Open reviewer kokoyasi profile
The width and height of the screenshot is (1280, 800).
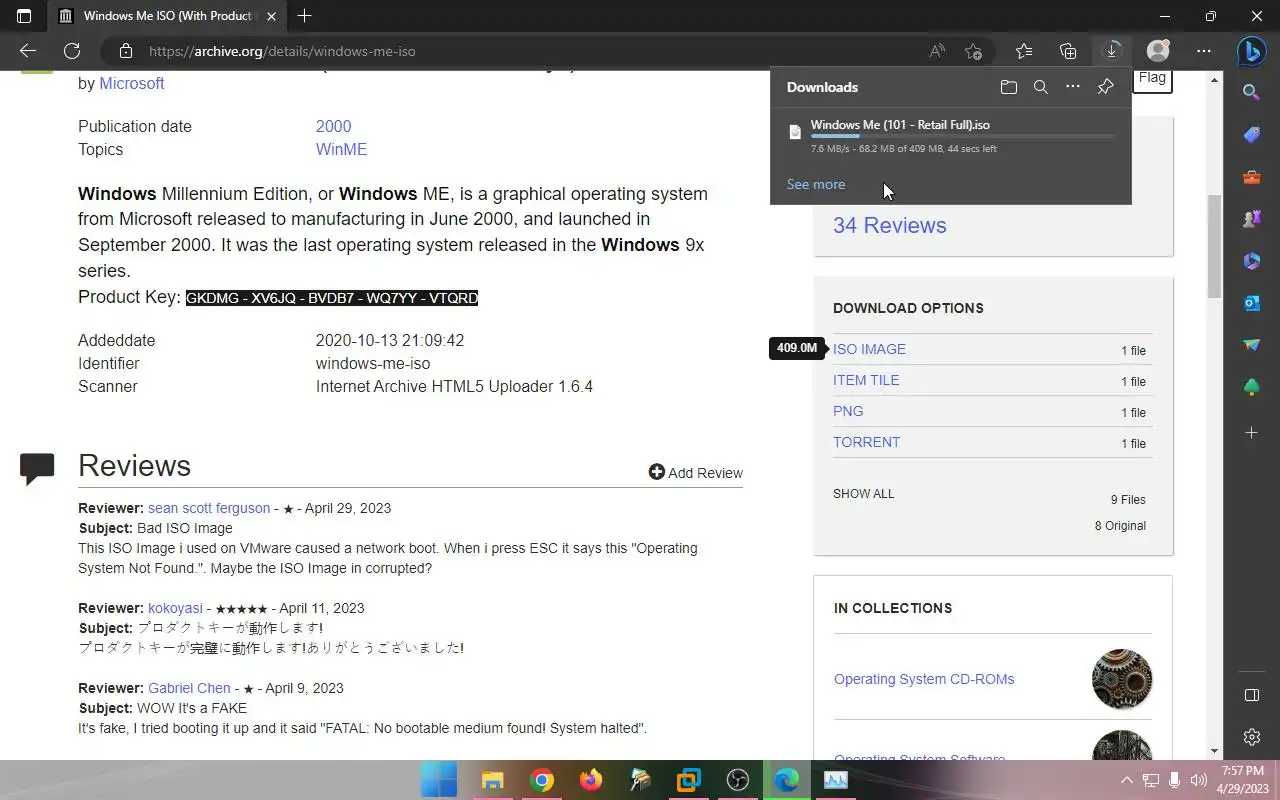coord(175,608)
